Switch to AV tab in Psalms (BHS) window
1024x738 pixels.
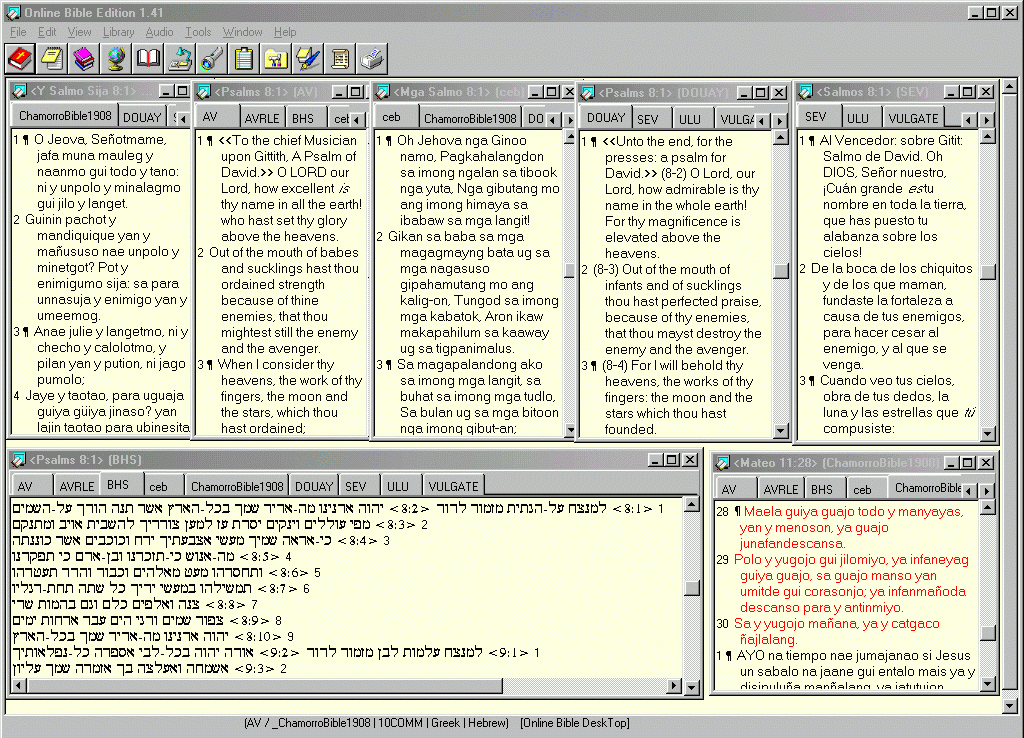point(25,486)
